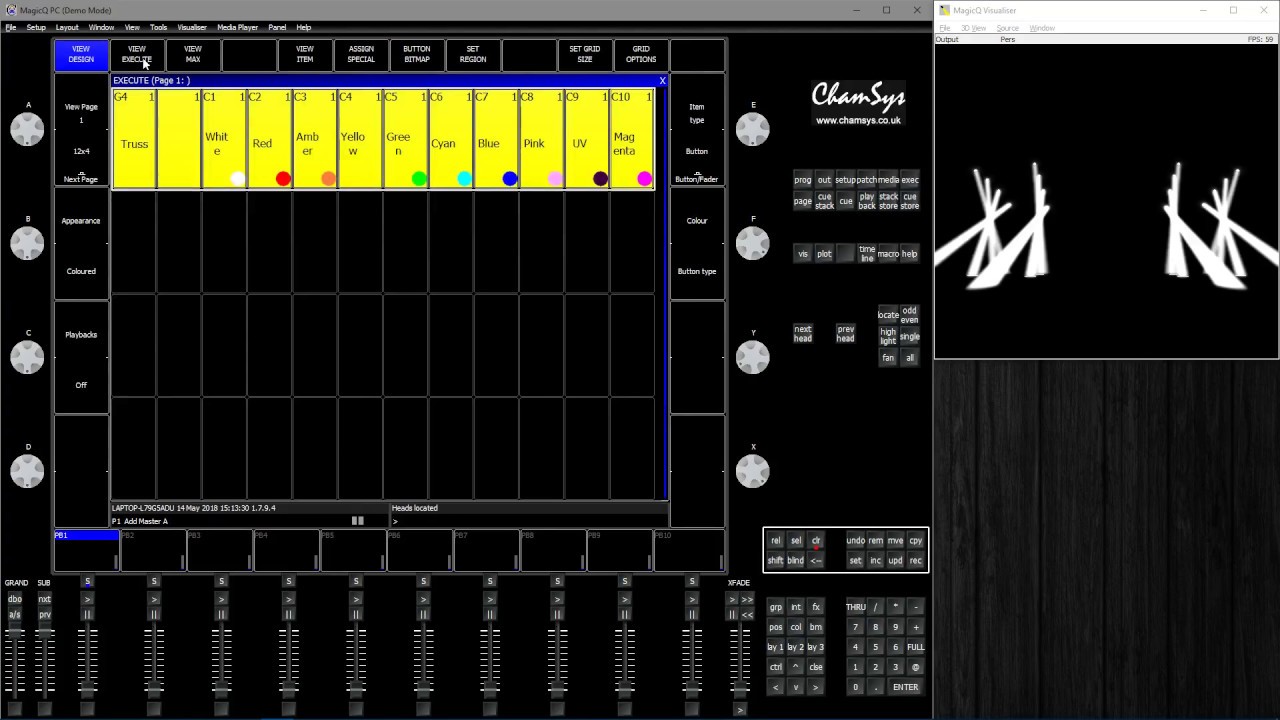The width and height of the screenshot is (1280, 720).
Task: Click the nxt page button
Action: (44, 599)
